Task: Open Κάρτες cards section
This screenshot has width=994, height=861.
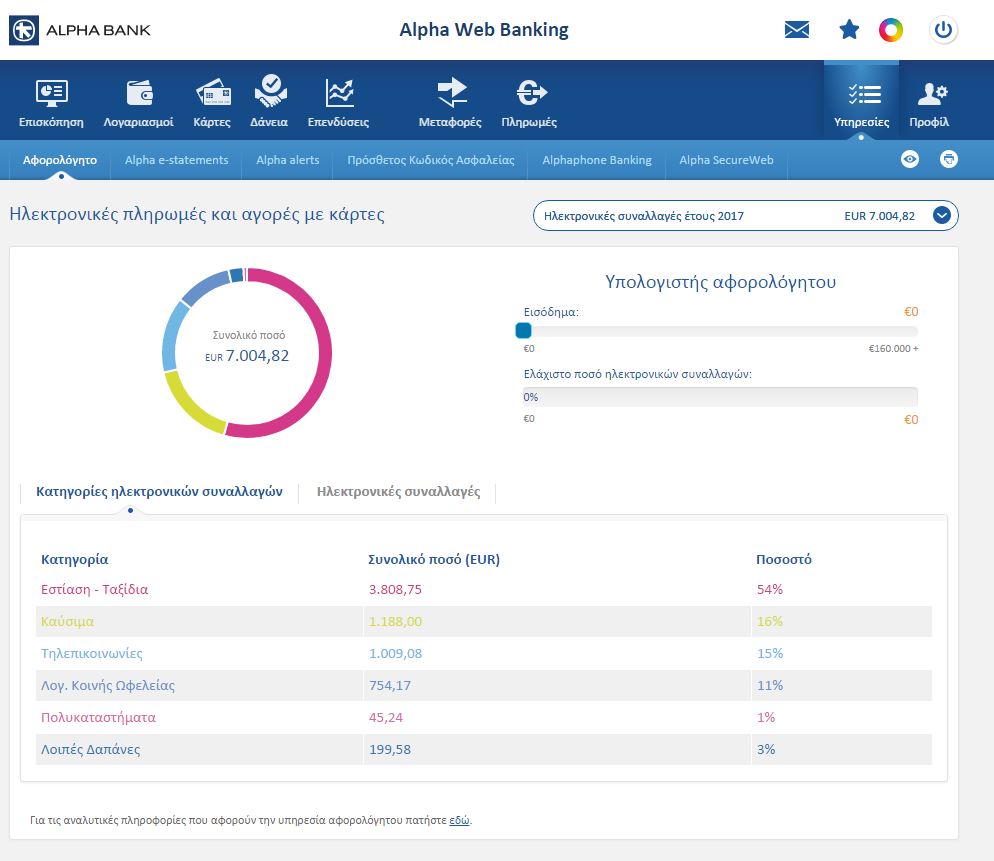Action: tap(212, 103)
